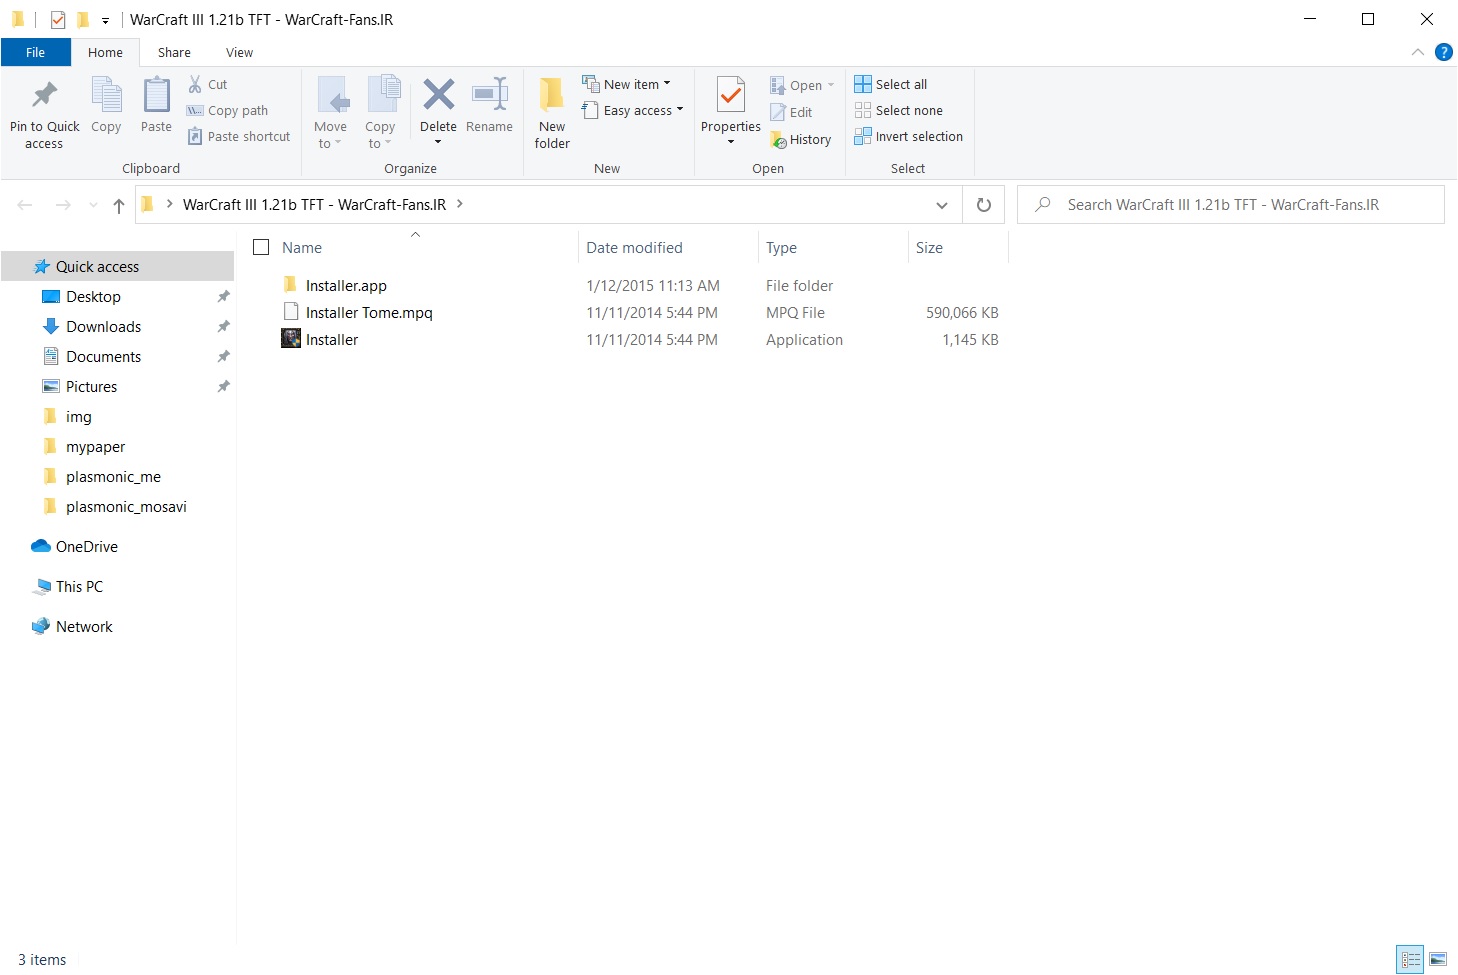Go up one folder level
The width and height of the screenshot is (1458, 975).
pos(118,205)
